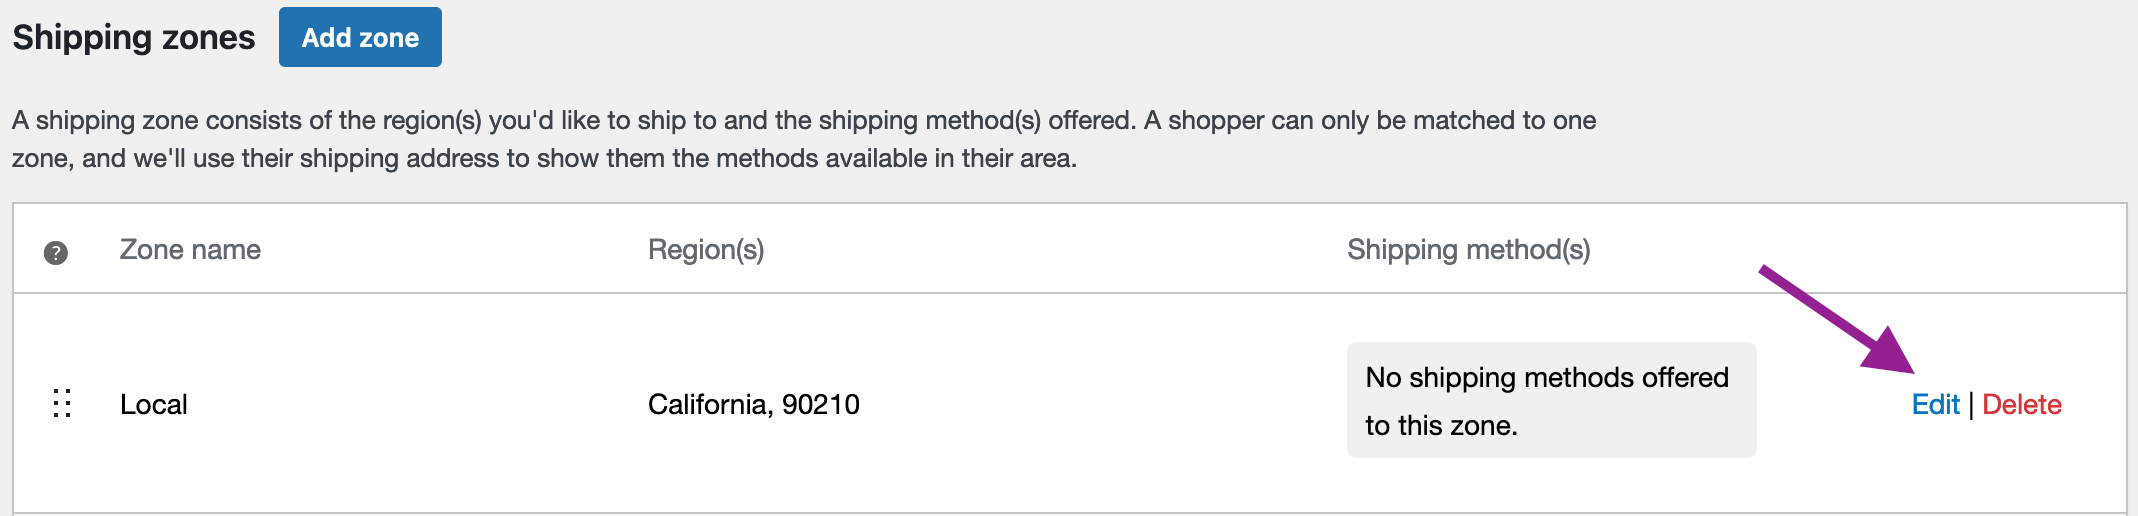Click the question mark help icon
Screen dimensions: 2138x516
tap(56, 253)
